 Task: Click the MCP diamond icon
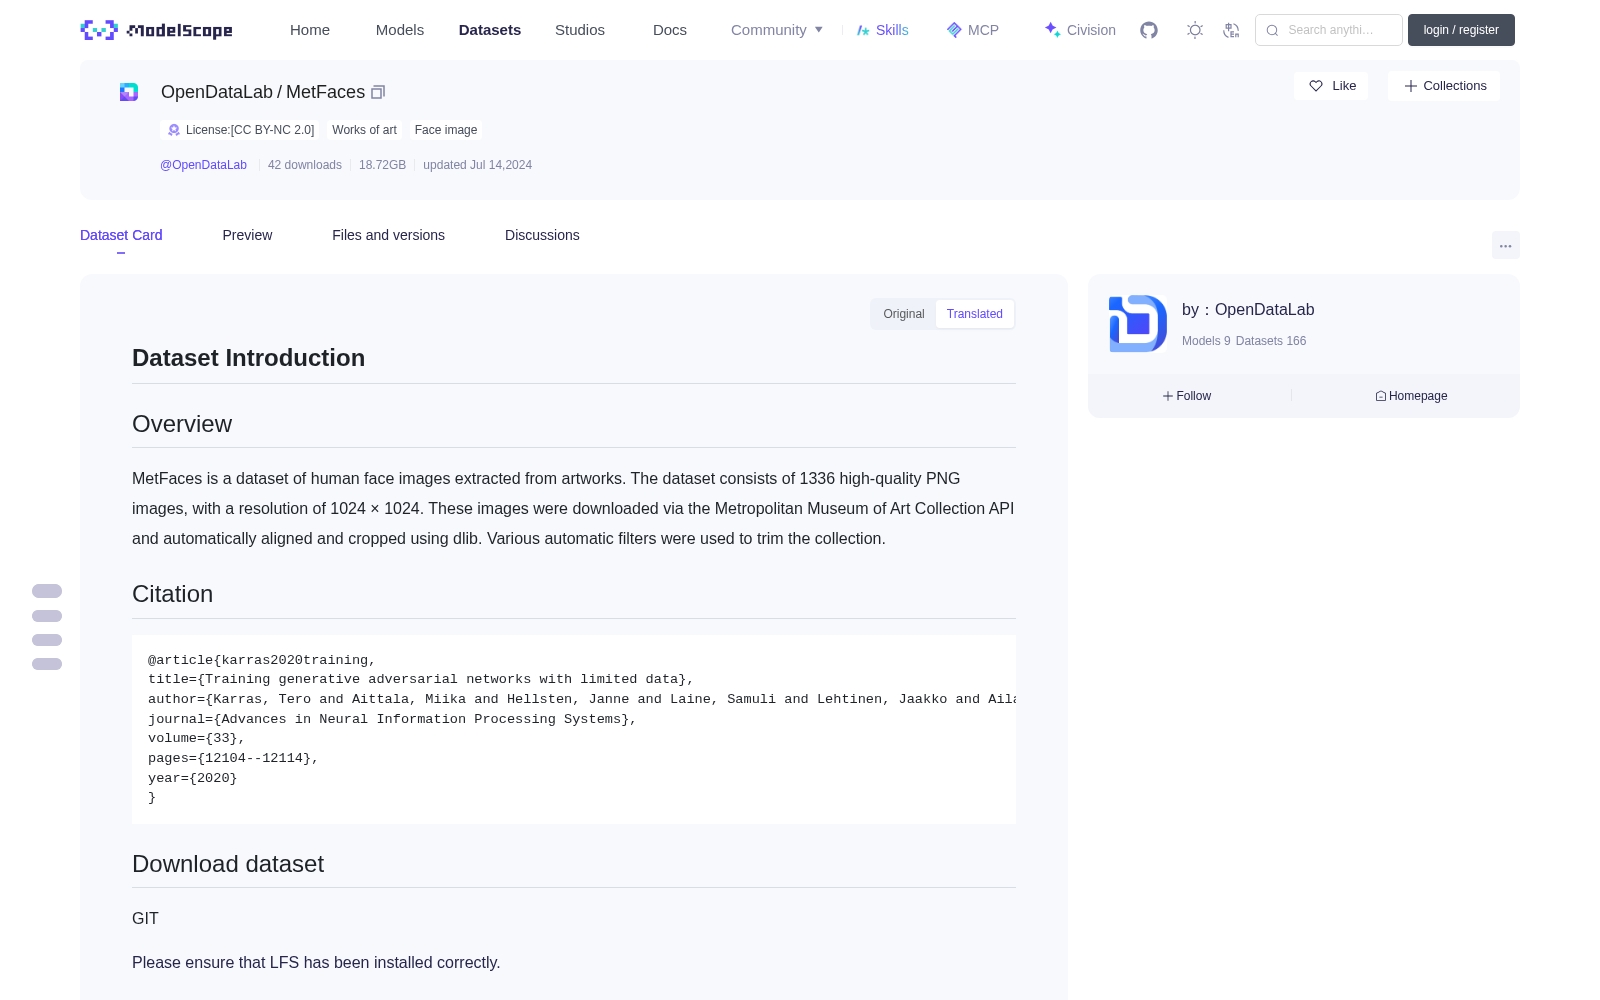[x=954, y=30]
